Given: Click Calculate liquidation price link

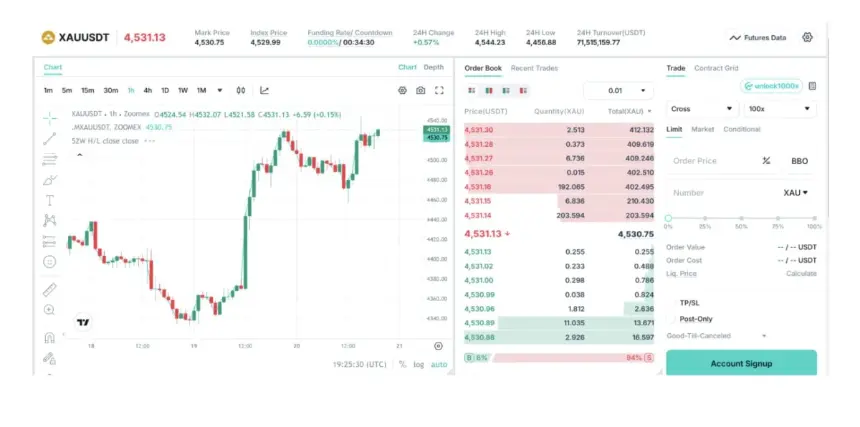Looking at the screenshot, I should tap(801, 274).
